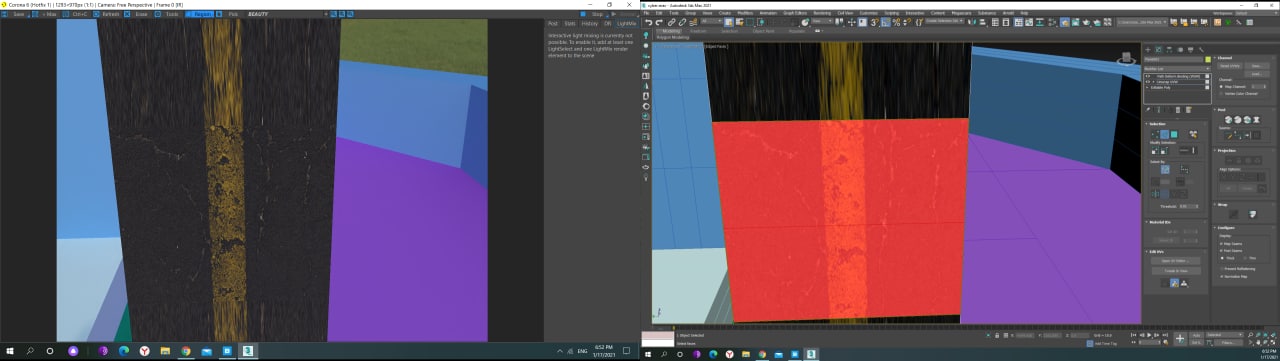Activate the Select and Link tool
1280x361 pixels.
[671, 22]
